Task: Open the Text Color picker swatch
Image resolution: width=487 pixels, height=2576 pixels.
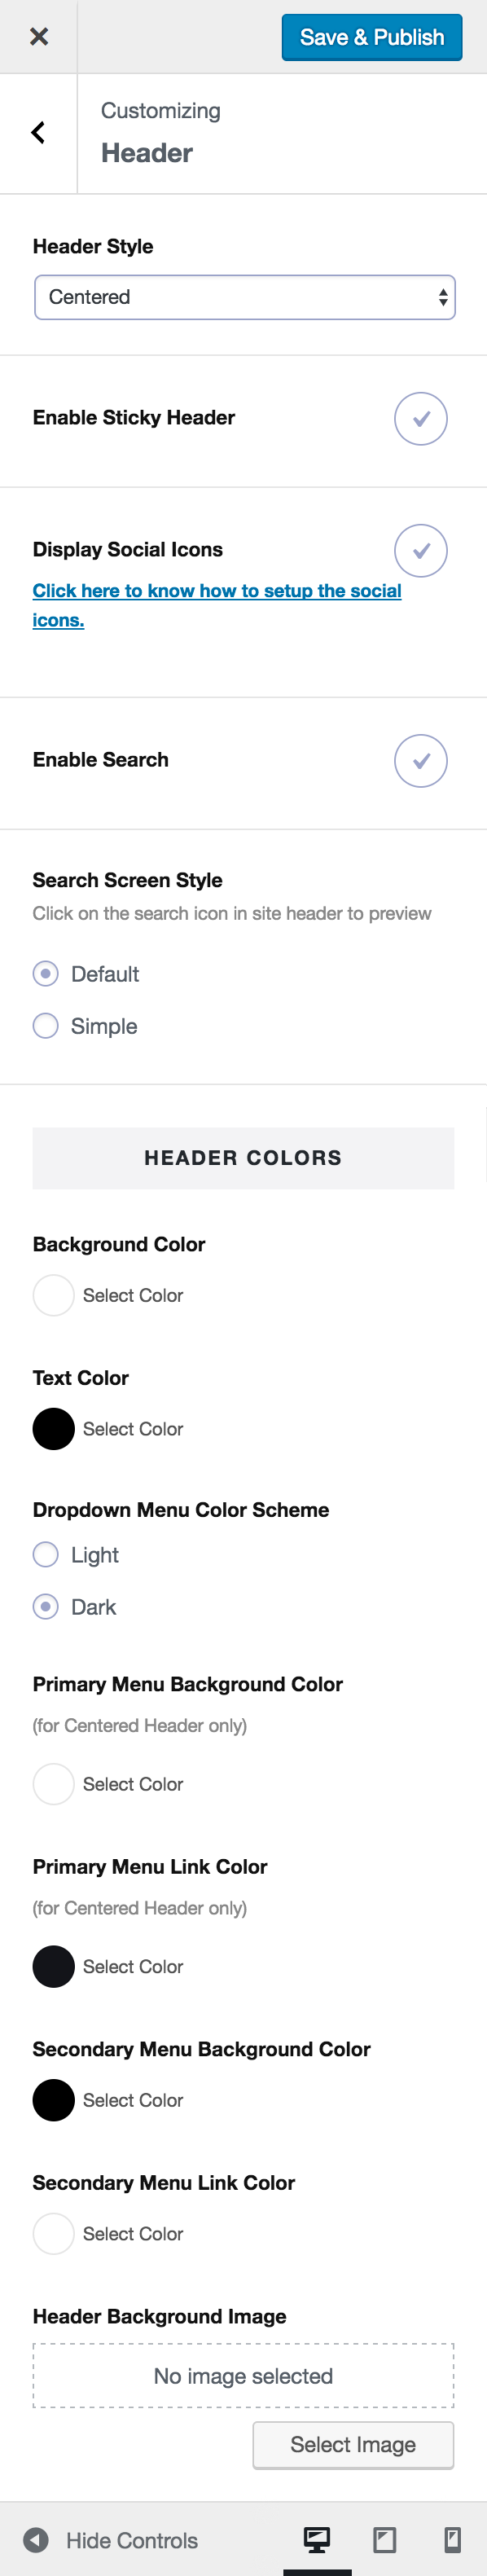Action: tap(53, 1429)
